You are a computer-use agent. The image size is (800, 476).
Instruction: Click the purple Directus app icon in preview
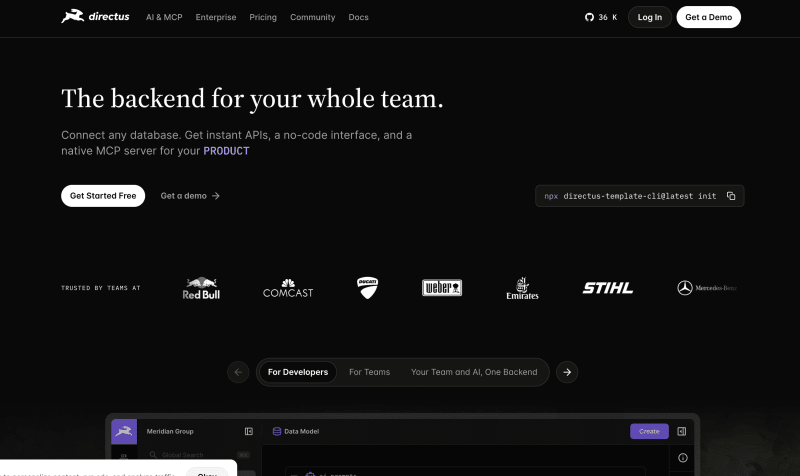(124, 432)
